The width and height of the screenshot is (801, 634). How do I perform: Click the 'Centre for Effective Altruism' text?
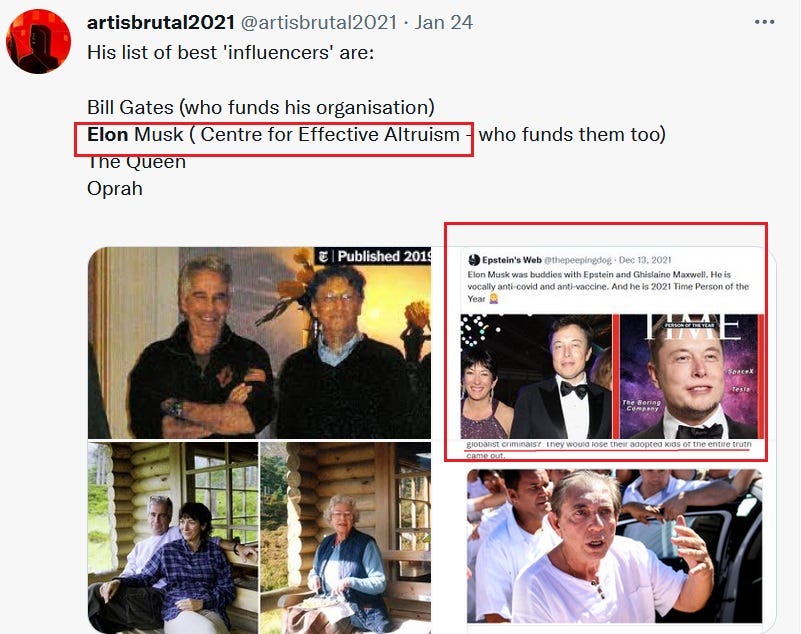click(330, 134)
